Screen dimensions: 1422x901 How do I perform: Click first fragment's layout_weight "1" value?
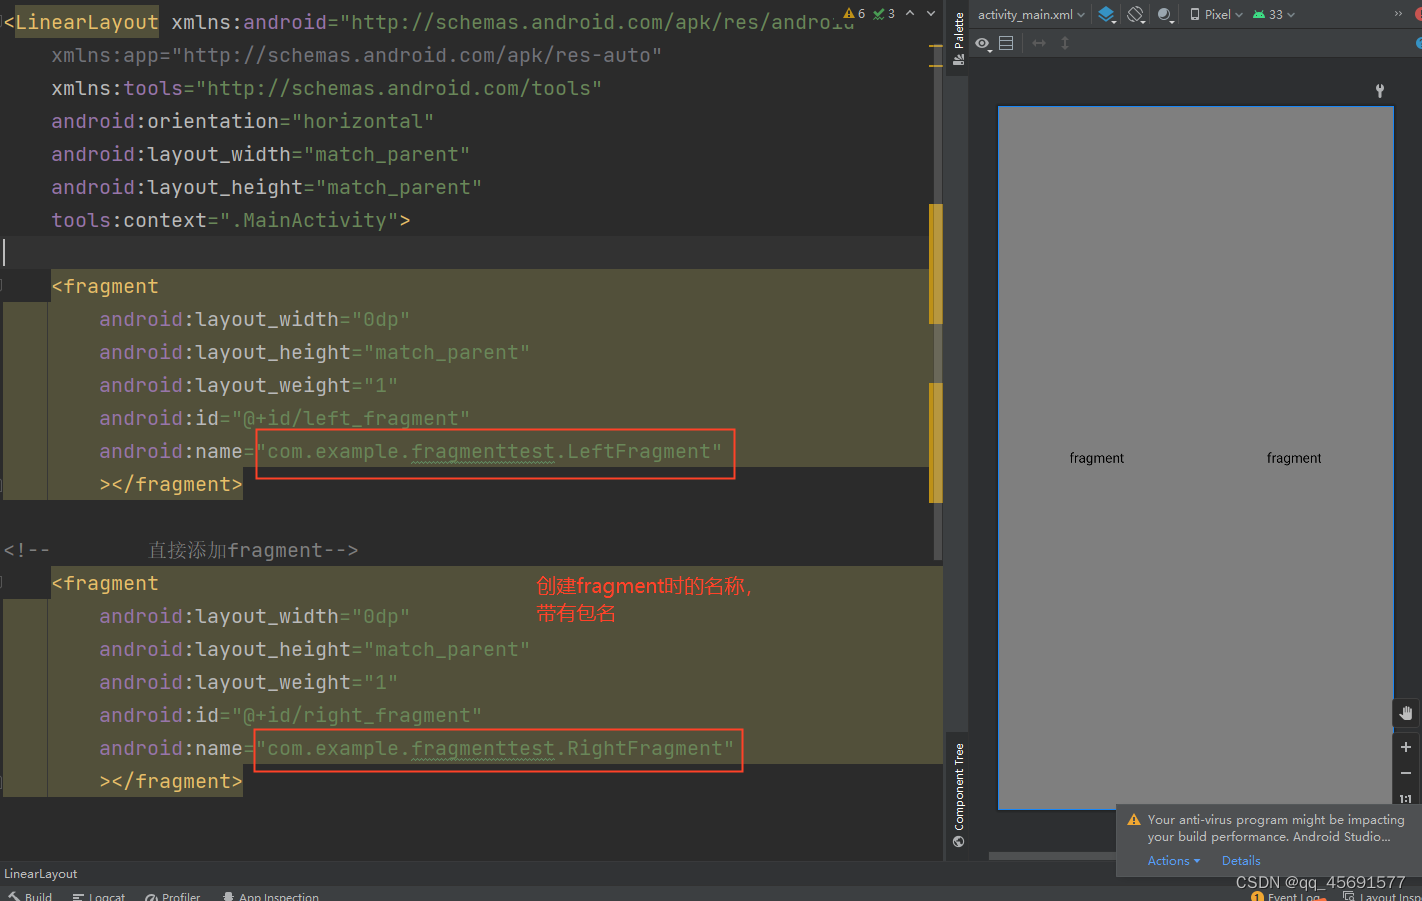pos(381,386)
